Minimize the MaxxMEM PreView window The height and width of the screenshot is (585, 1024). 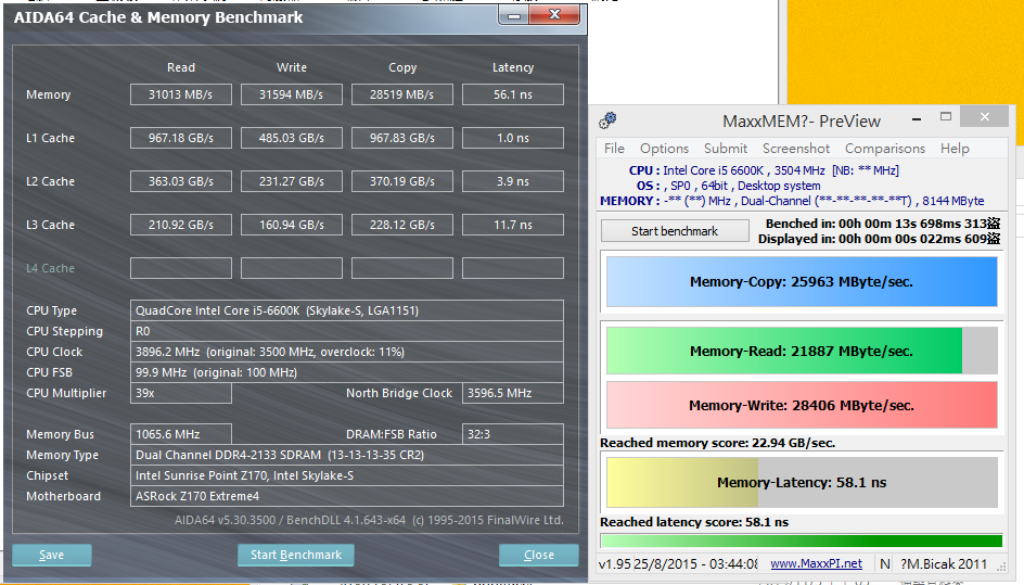click(916, 119)
